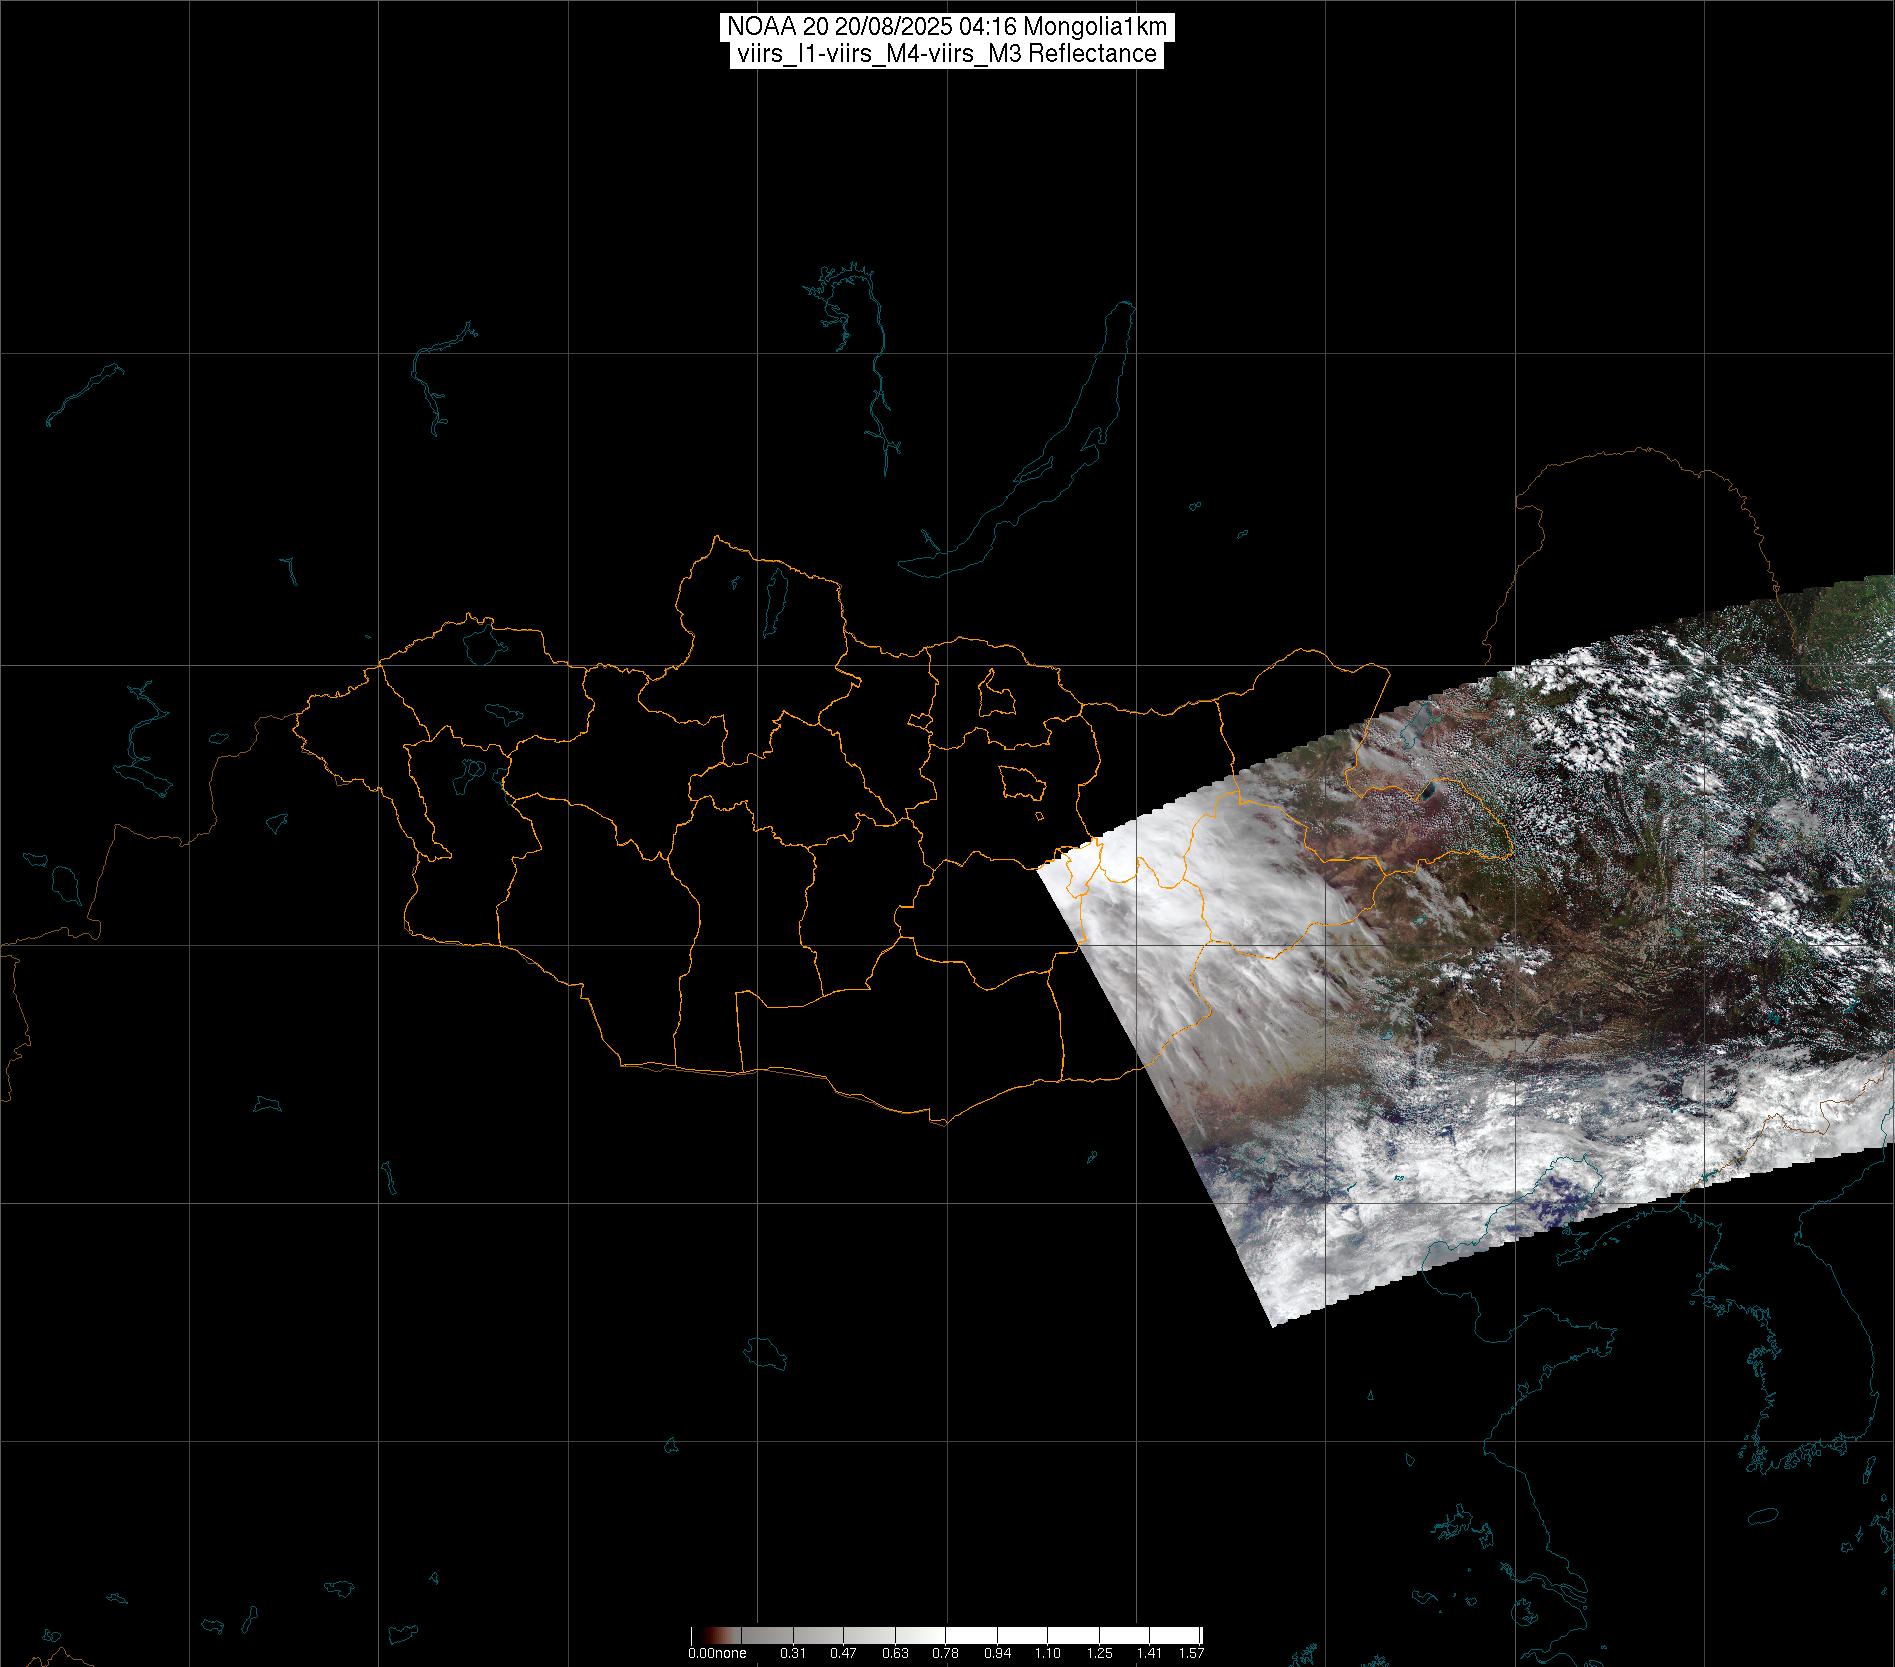Click the 1.10 tick label on colorbar
The image size is (1895, 1667).
pyautogui.click(x=1047, y=1654)
